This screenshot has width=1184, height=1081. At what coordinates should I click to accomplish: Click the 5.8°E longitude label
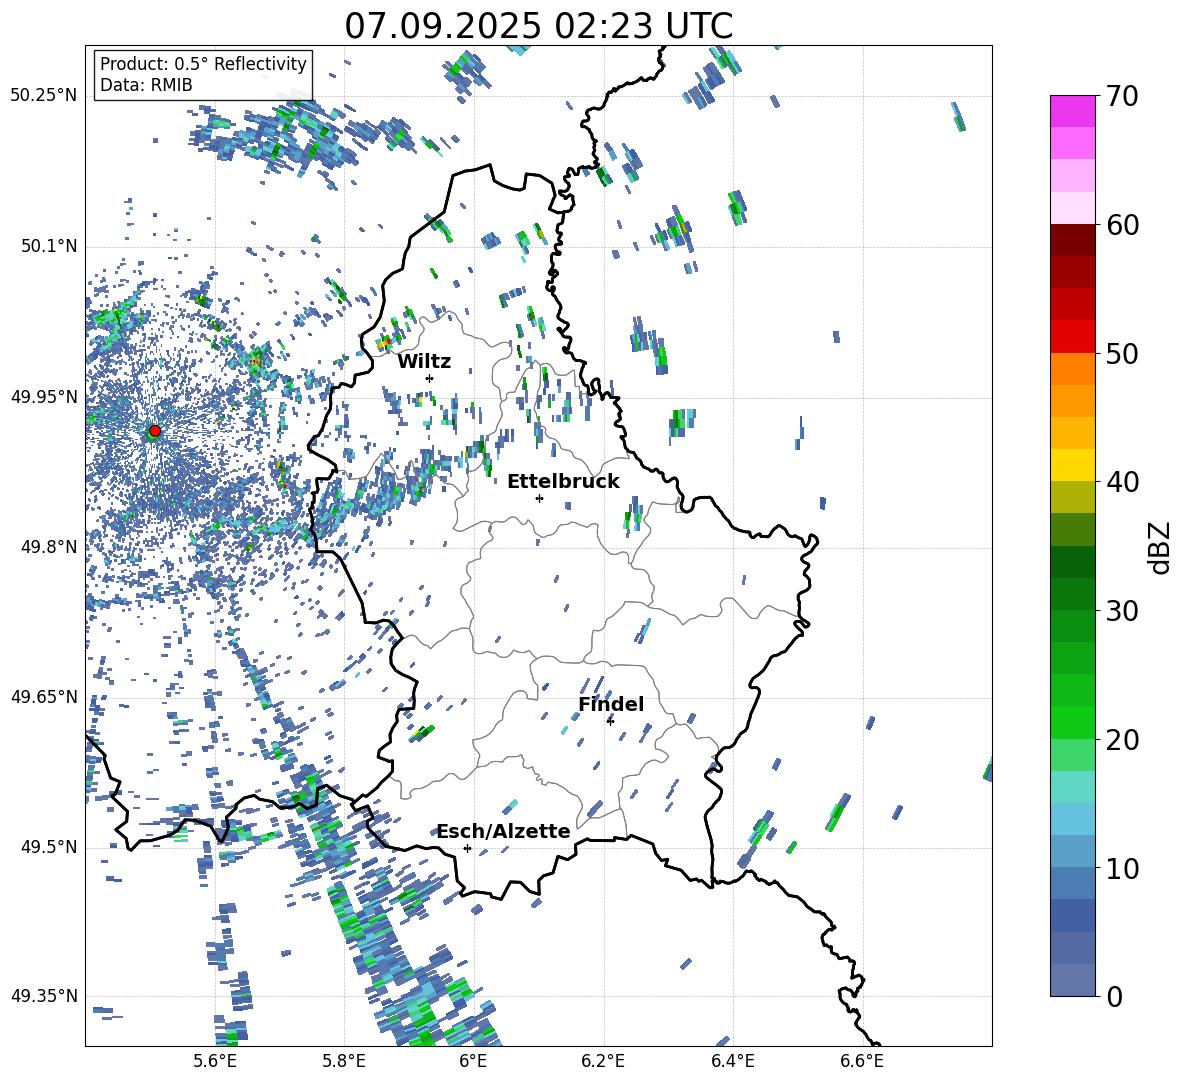pos(344,1061)
